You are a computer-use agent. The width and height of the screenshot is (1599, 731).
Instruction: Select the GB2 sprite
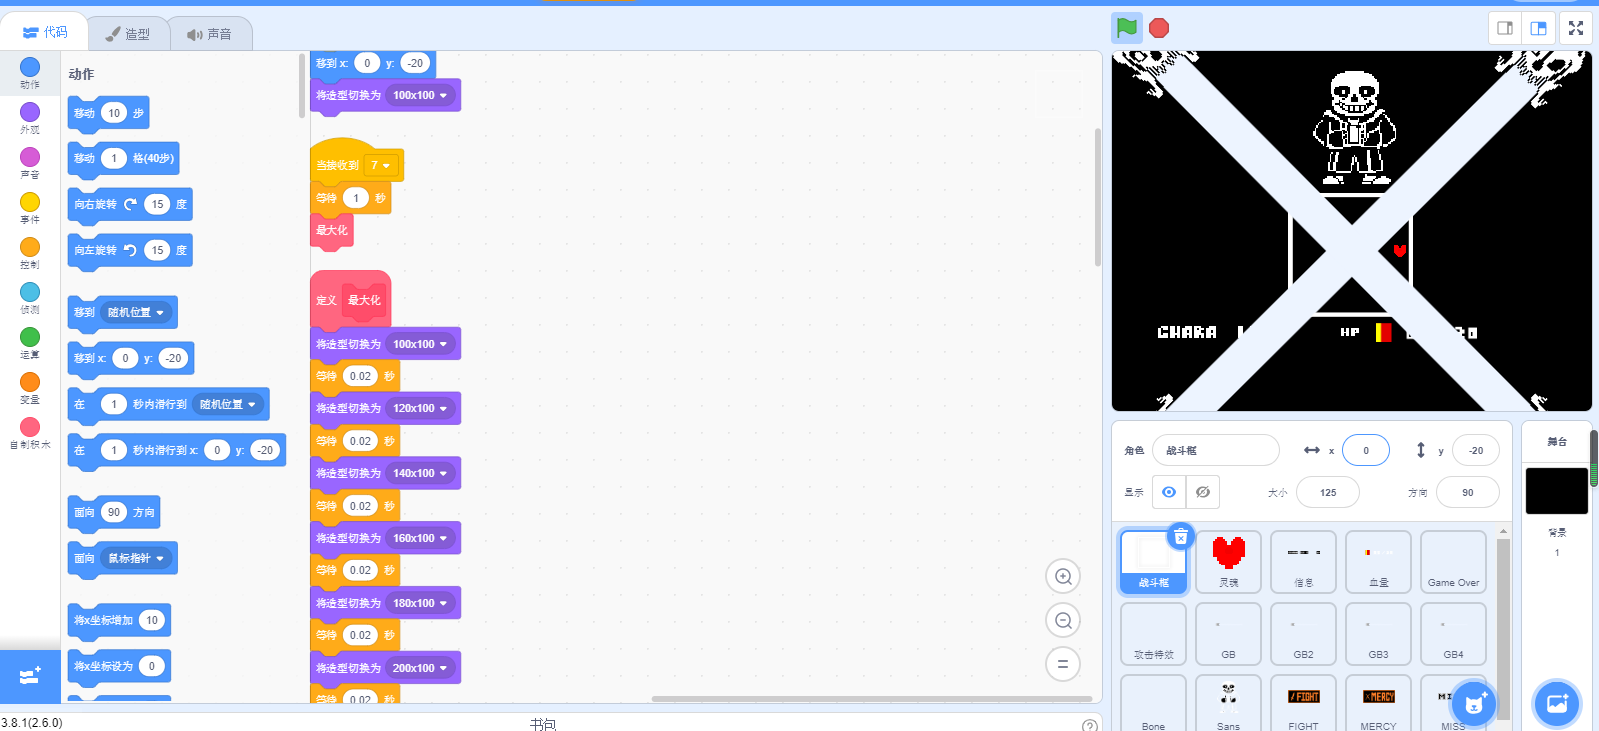point(1303,634)
